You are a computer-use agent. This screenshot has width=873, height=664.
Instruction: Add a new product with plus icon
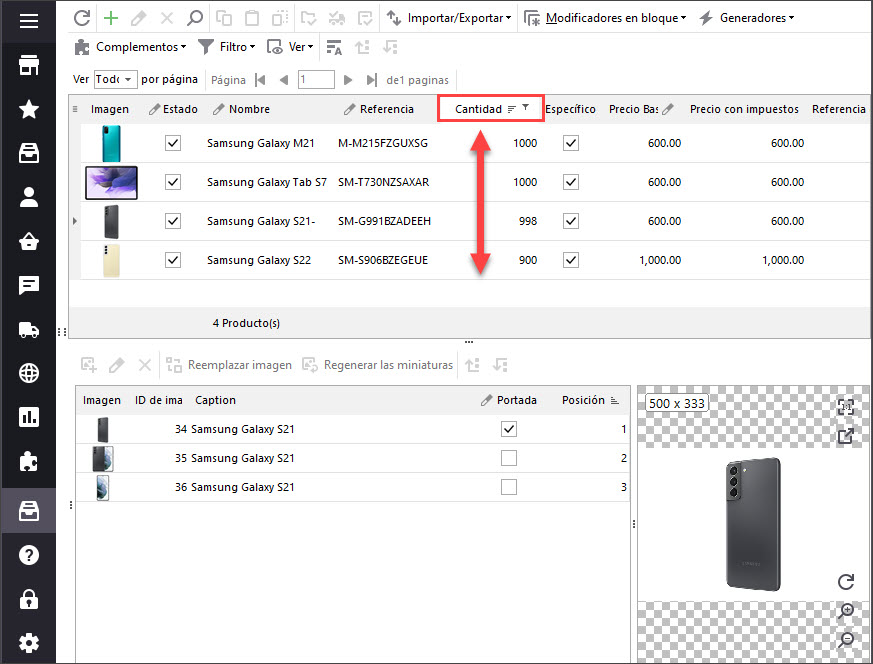click(111, 18)
